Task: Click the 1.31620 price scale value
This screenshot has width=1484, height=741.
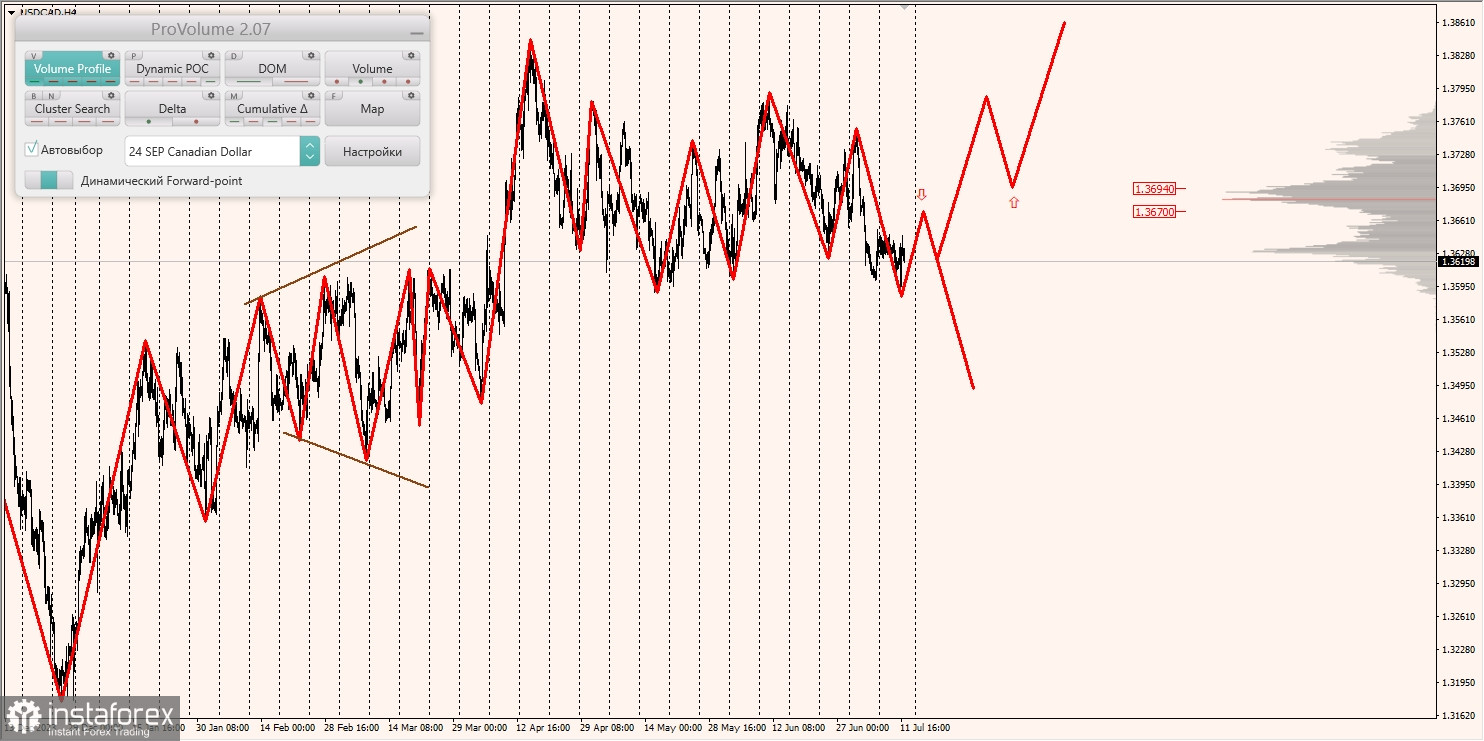Action: click(1458, 715)
